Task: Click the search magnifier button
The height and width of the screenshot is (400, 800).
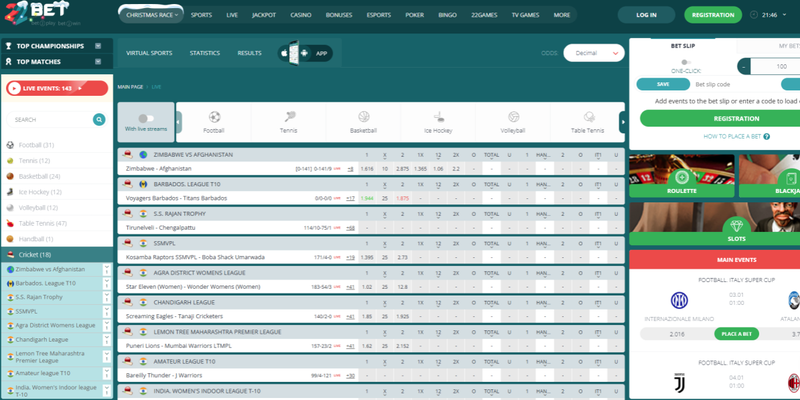Action: pyautogui.click(x=99, y=119)
